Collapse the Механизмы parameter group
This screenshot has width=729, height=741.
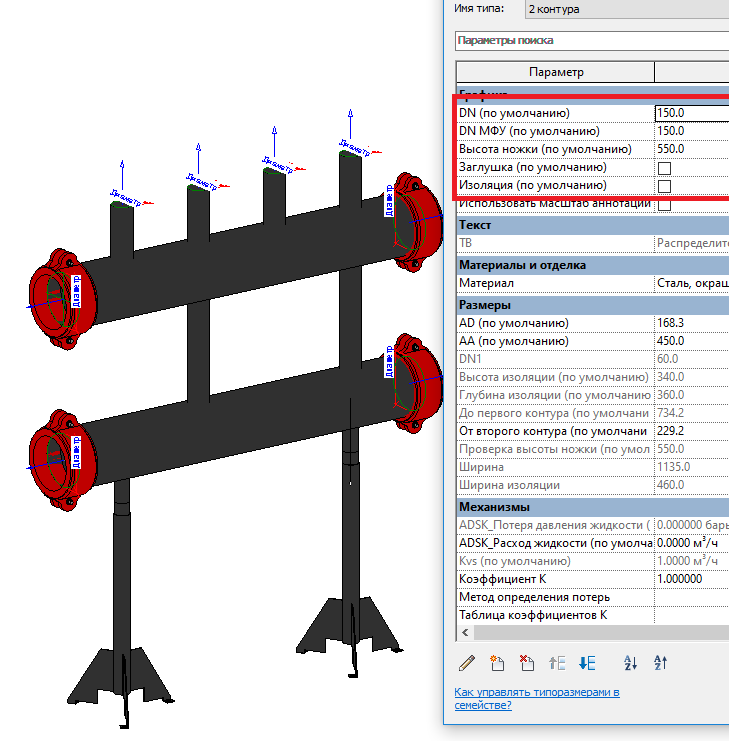pos(495,507)
